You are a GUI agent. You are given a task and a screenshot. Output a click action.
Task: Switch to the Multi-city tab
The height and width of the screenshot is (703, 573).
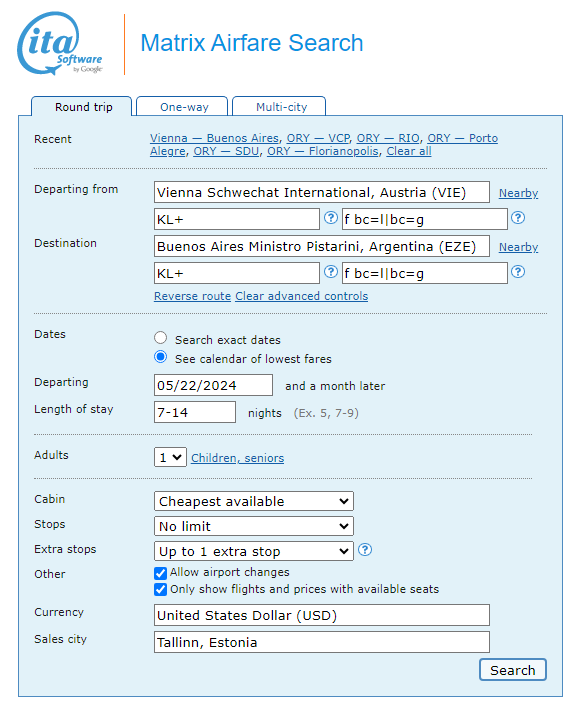(x=279, y=107)
